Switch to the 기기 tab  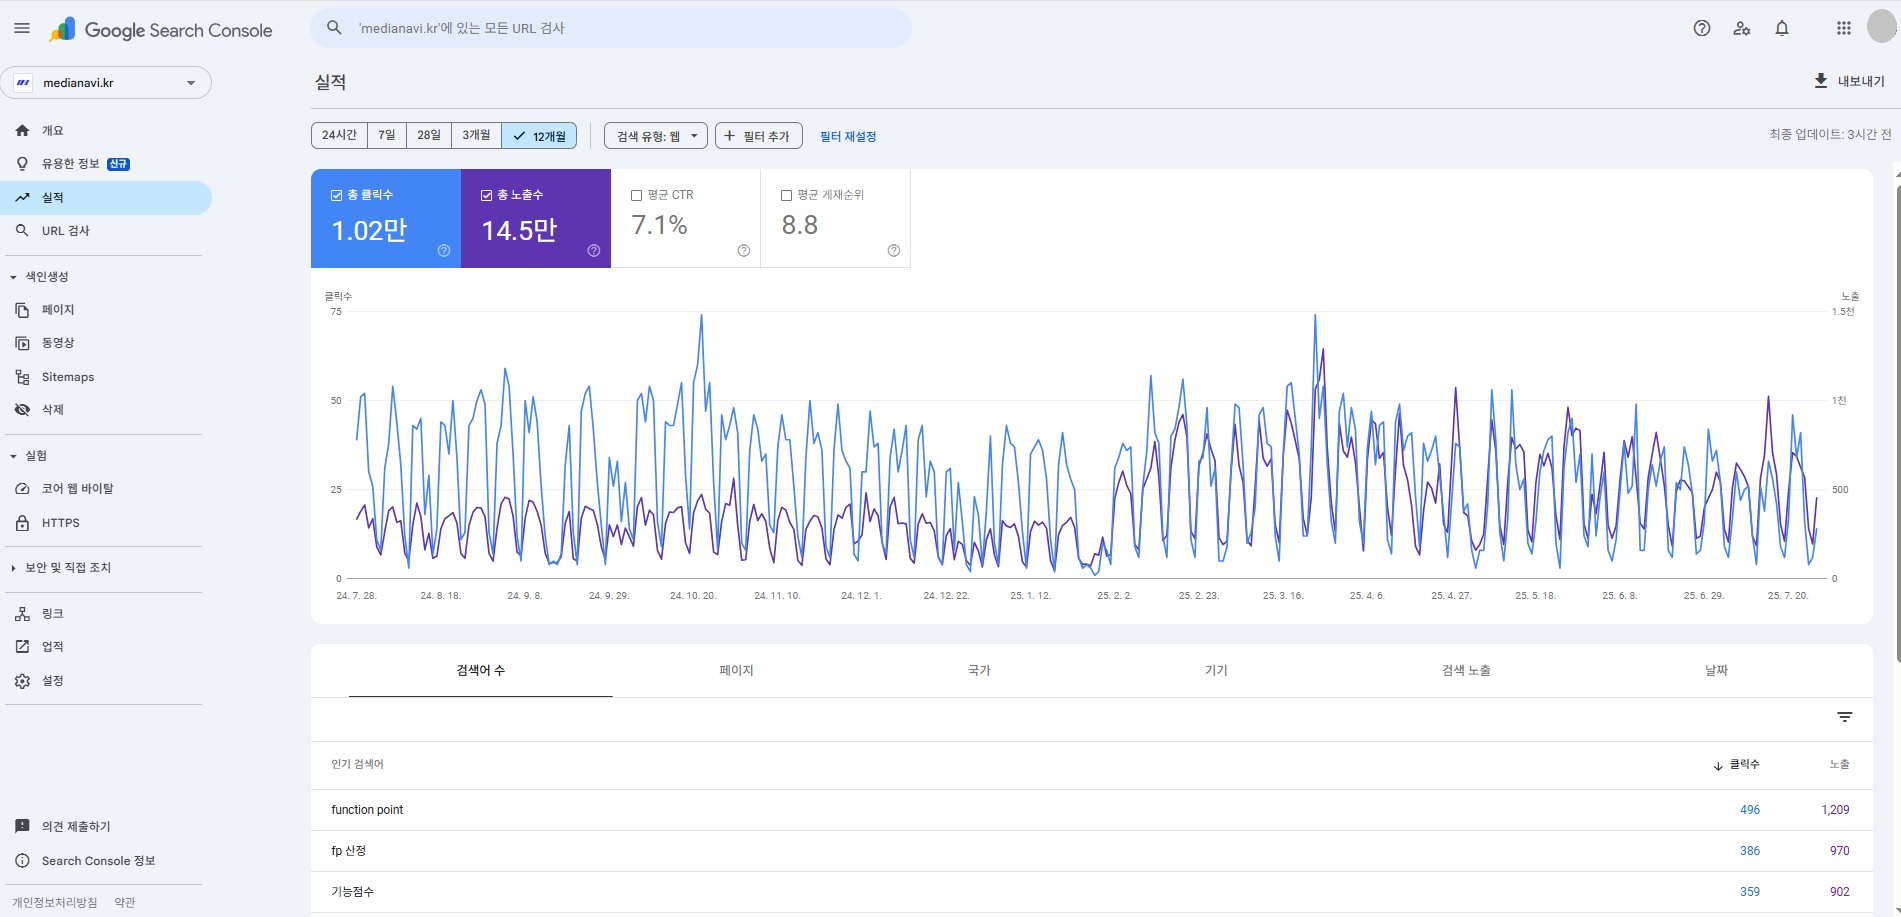click(1215, 671)
